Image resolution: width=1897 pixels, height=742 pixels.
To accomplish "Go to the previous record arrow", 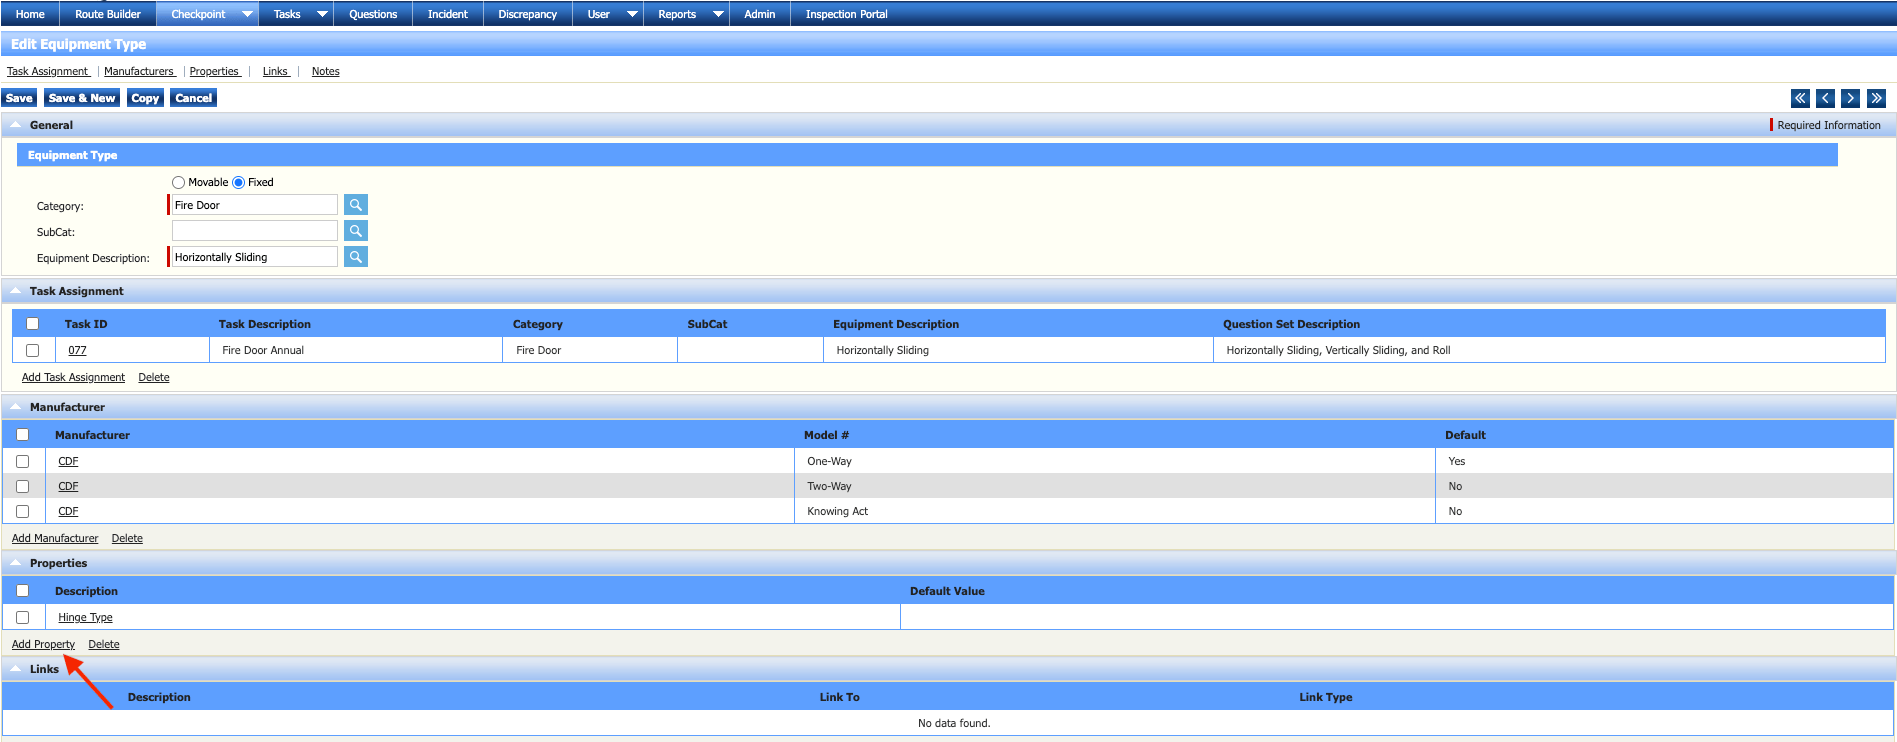I will [1826, 98].
